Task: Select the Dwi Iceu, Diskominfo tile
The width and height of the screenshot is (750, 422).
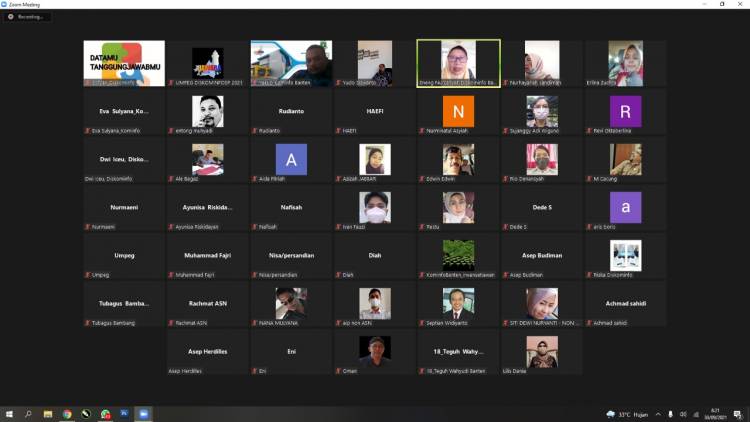Action: pyautogui.click(x=124, y=159)
